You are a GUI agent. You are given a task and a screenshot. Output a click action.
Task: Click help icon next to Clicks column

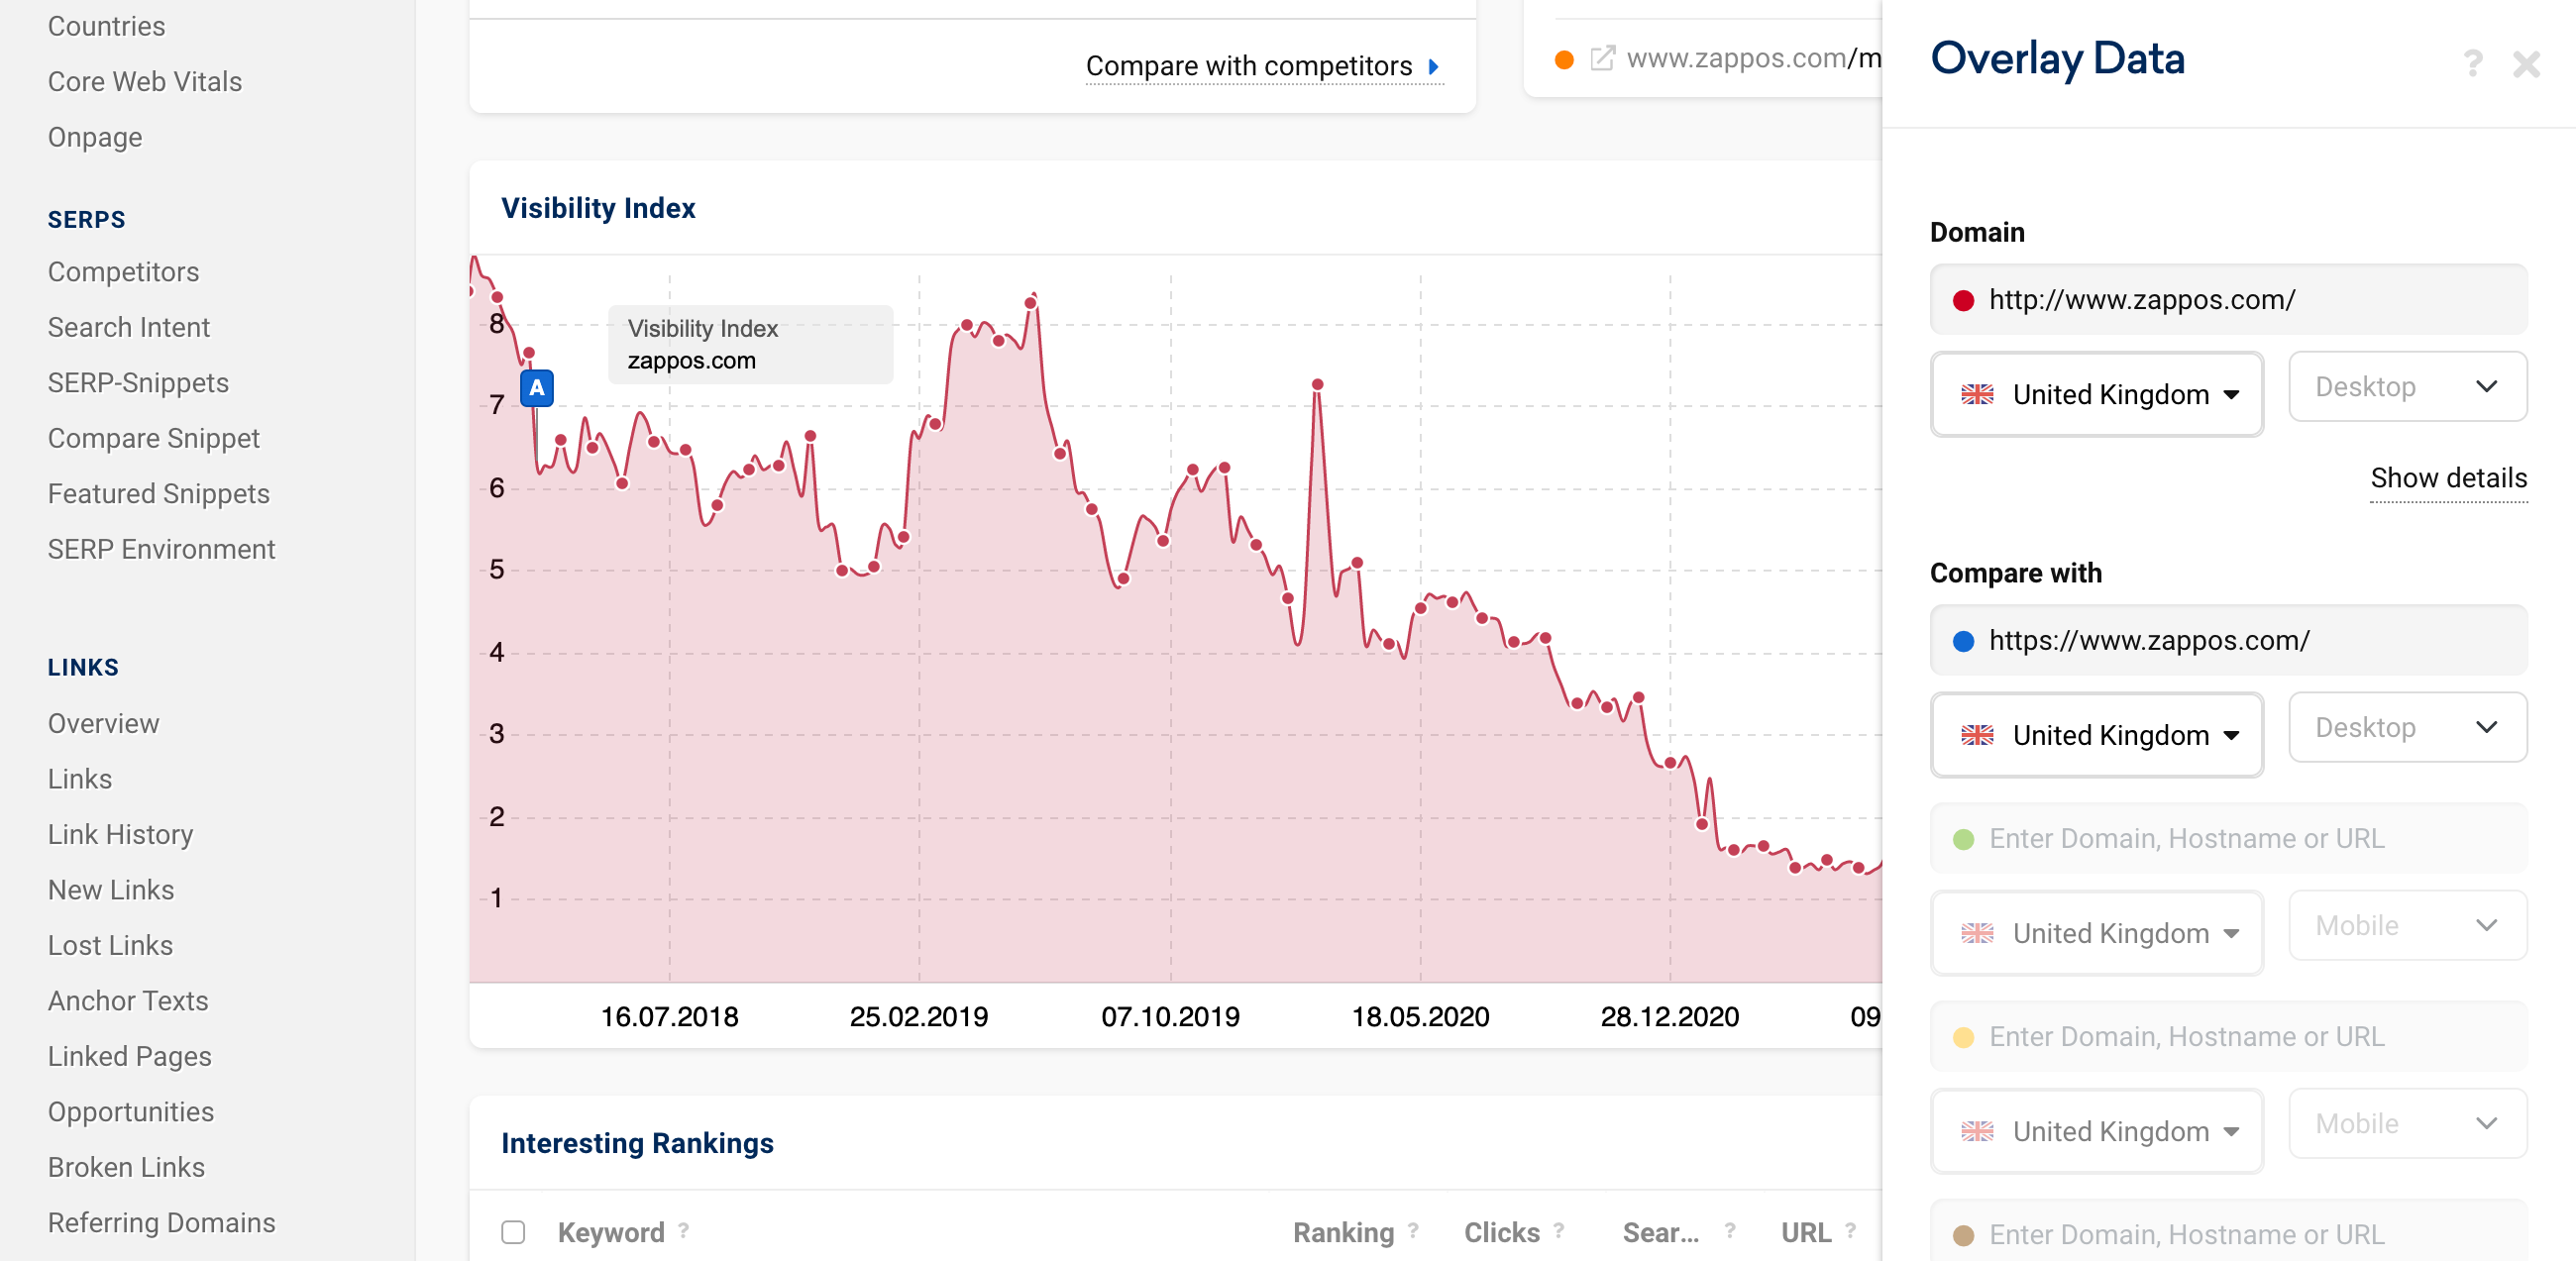click(x=1559, y=1231)
